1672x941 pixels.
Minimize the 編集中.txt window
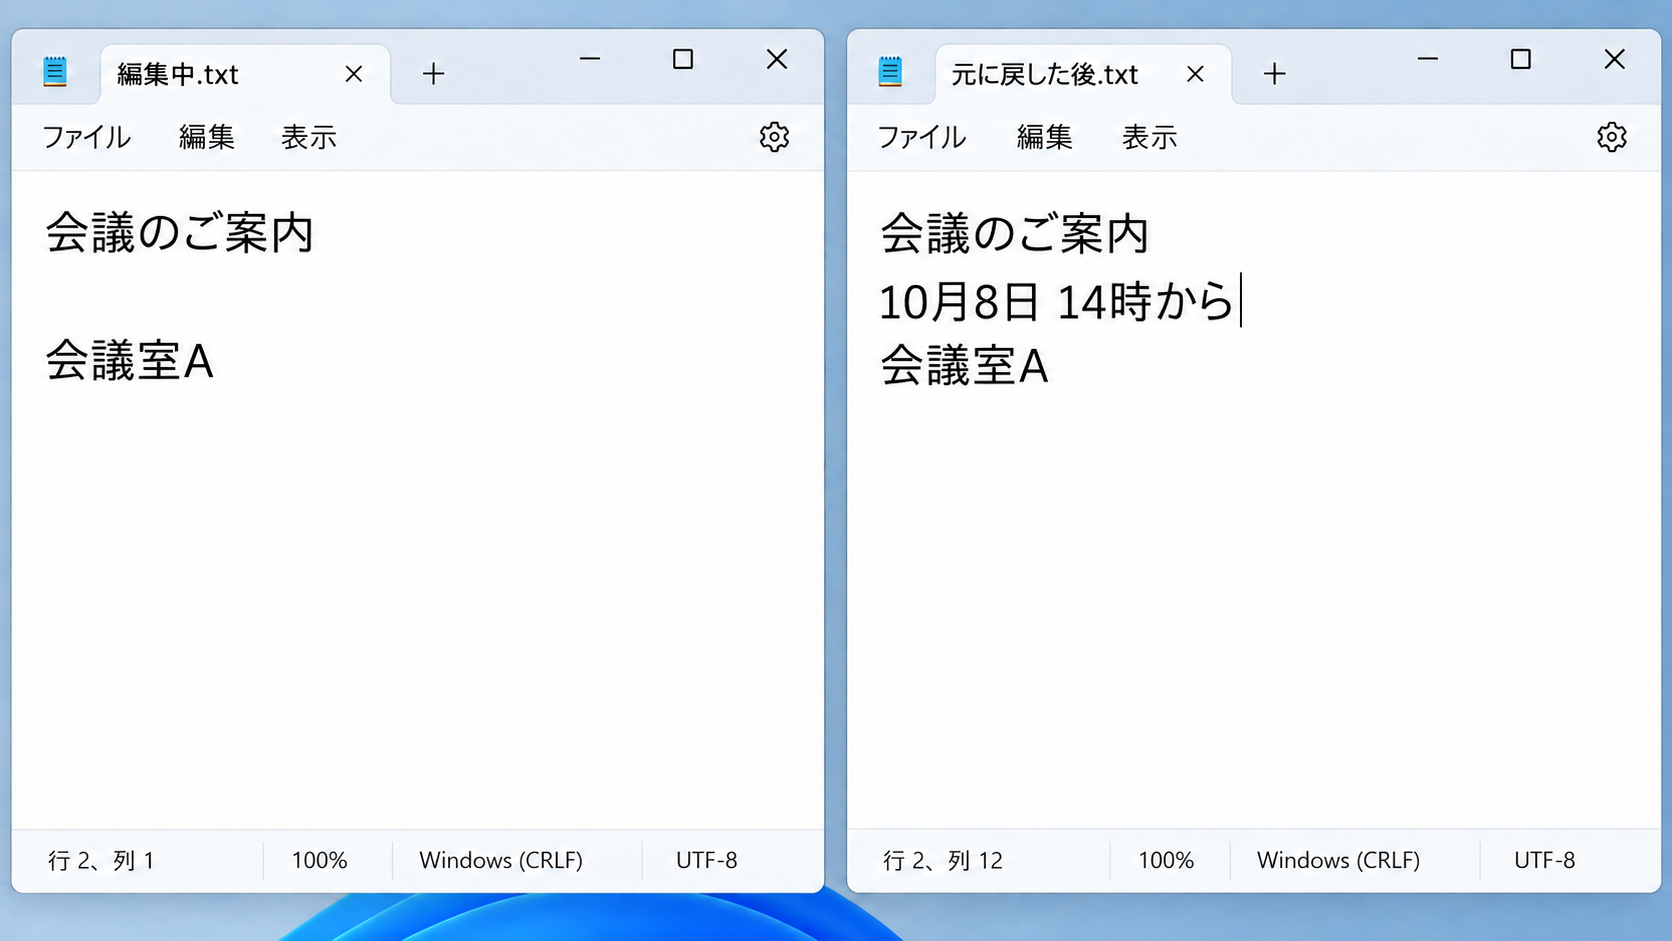(590, 59)
